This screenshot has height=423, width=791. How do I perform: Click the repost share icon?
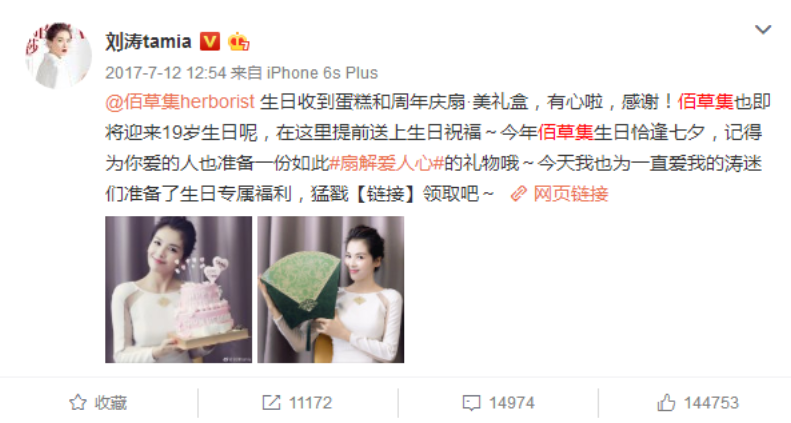[x=271, y=403]
